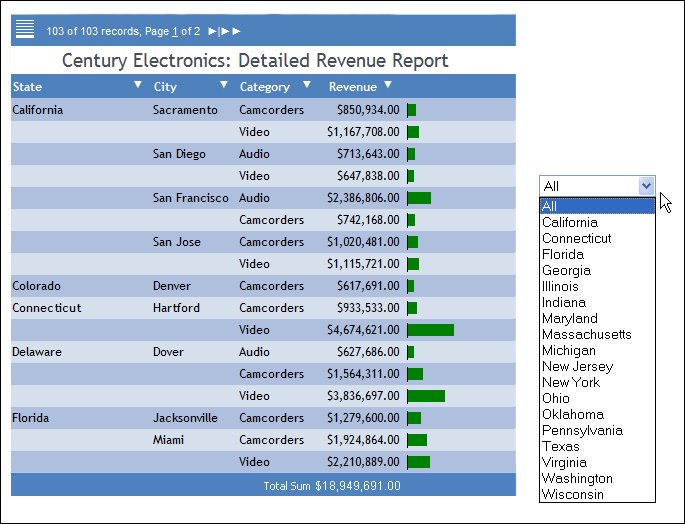Click the Miami city cell
Viewport: 685px width, 524px height.
168,440
